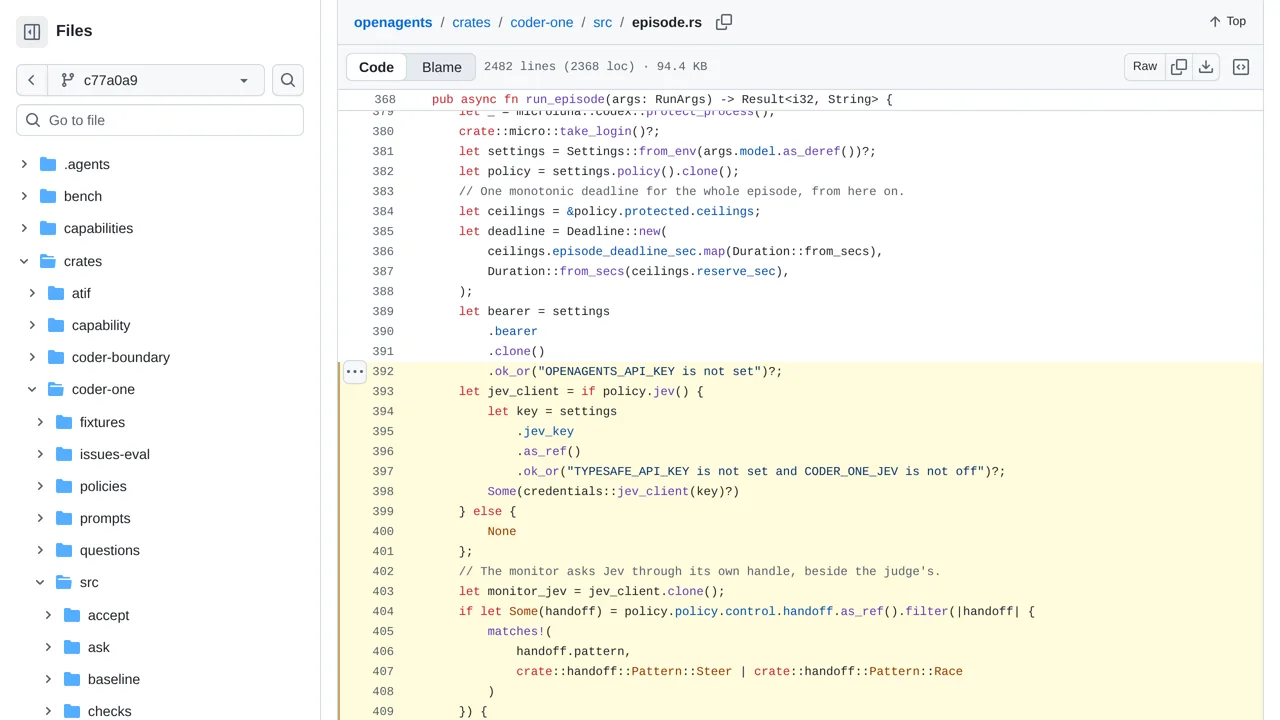Screen dimensions: 1280x720
Task: Open the coder-one breadcrumb link
Action: [x=542, y=22]
